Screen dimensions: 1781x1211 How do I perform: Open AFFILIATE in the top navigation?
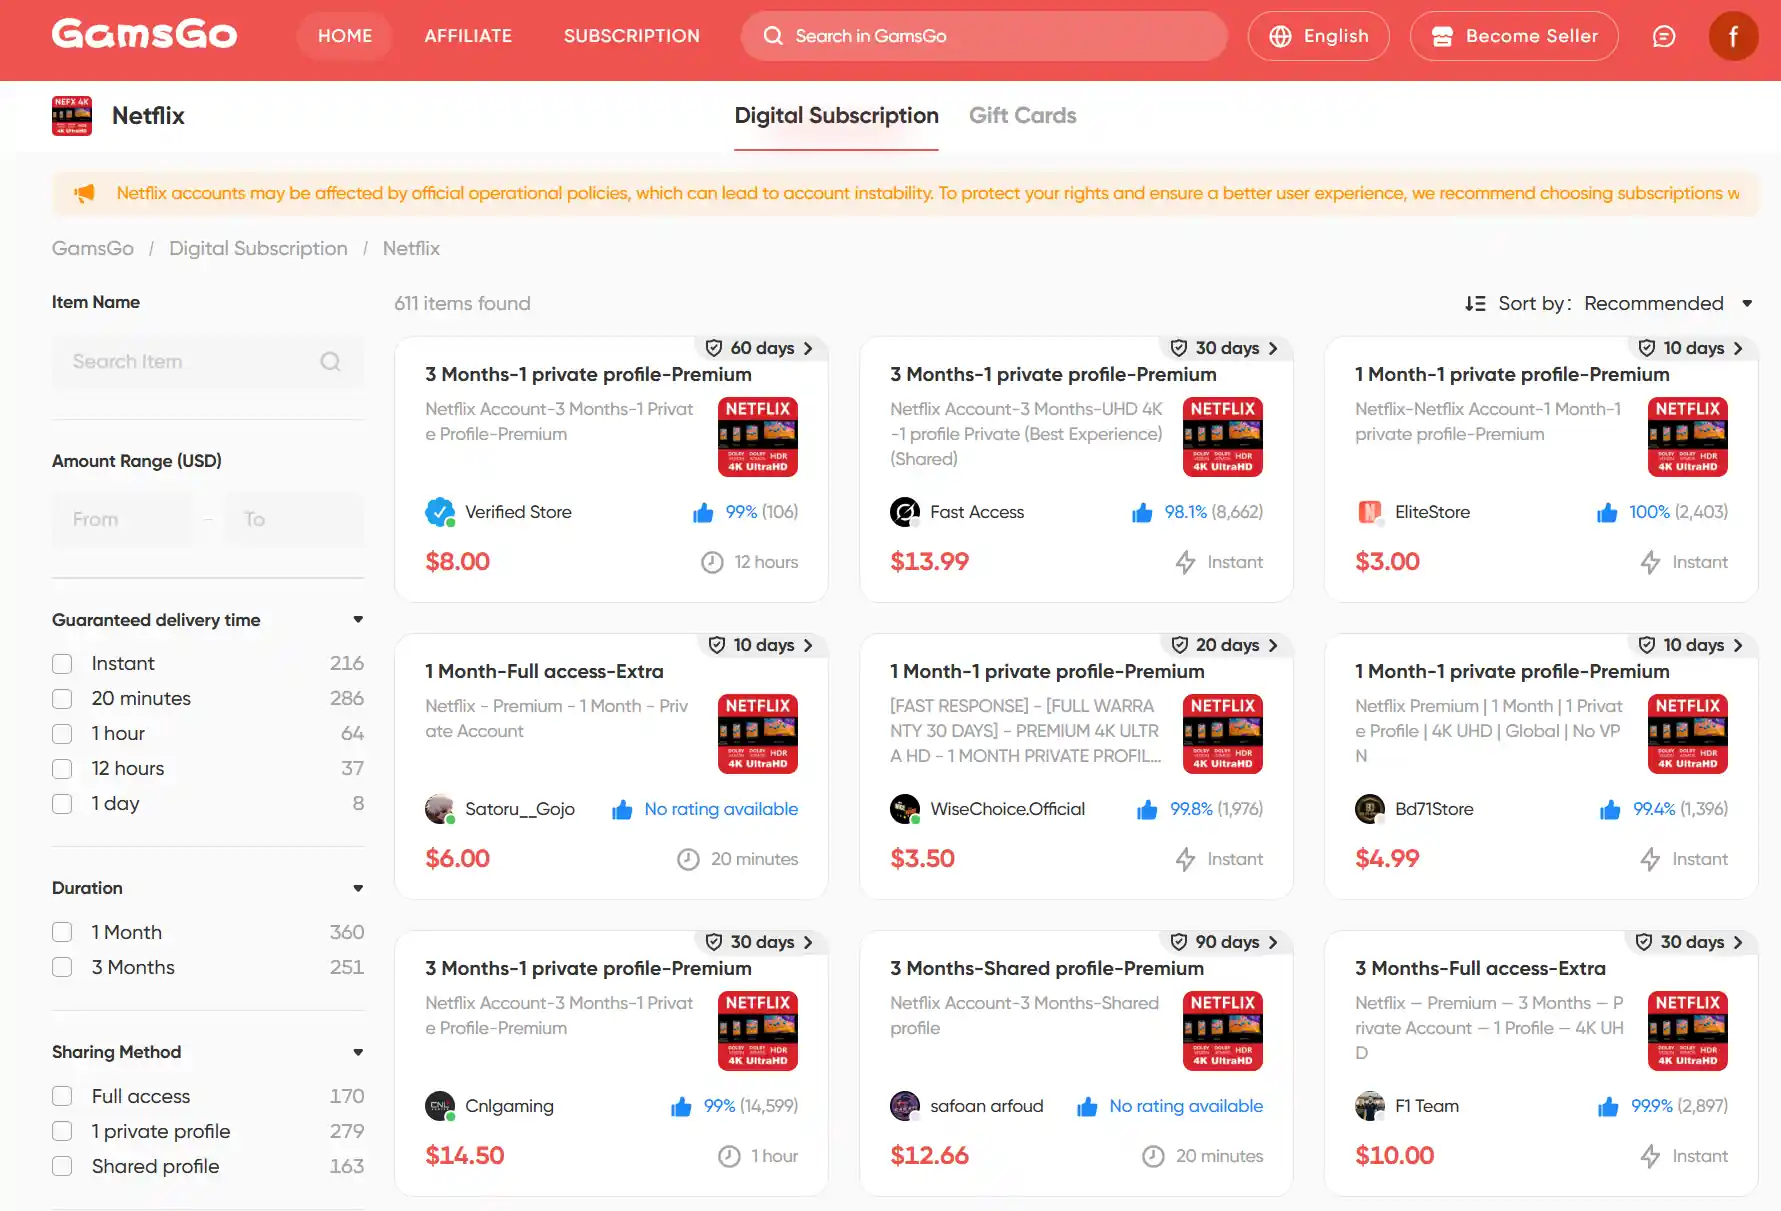click(x=468, y=36)
